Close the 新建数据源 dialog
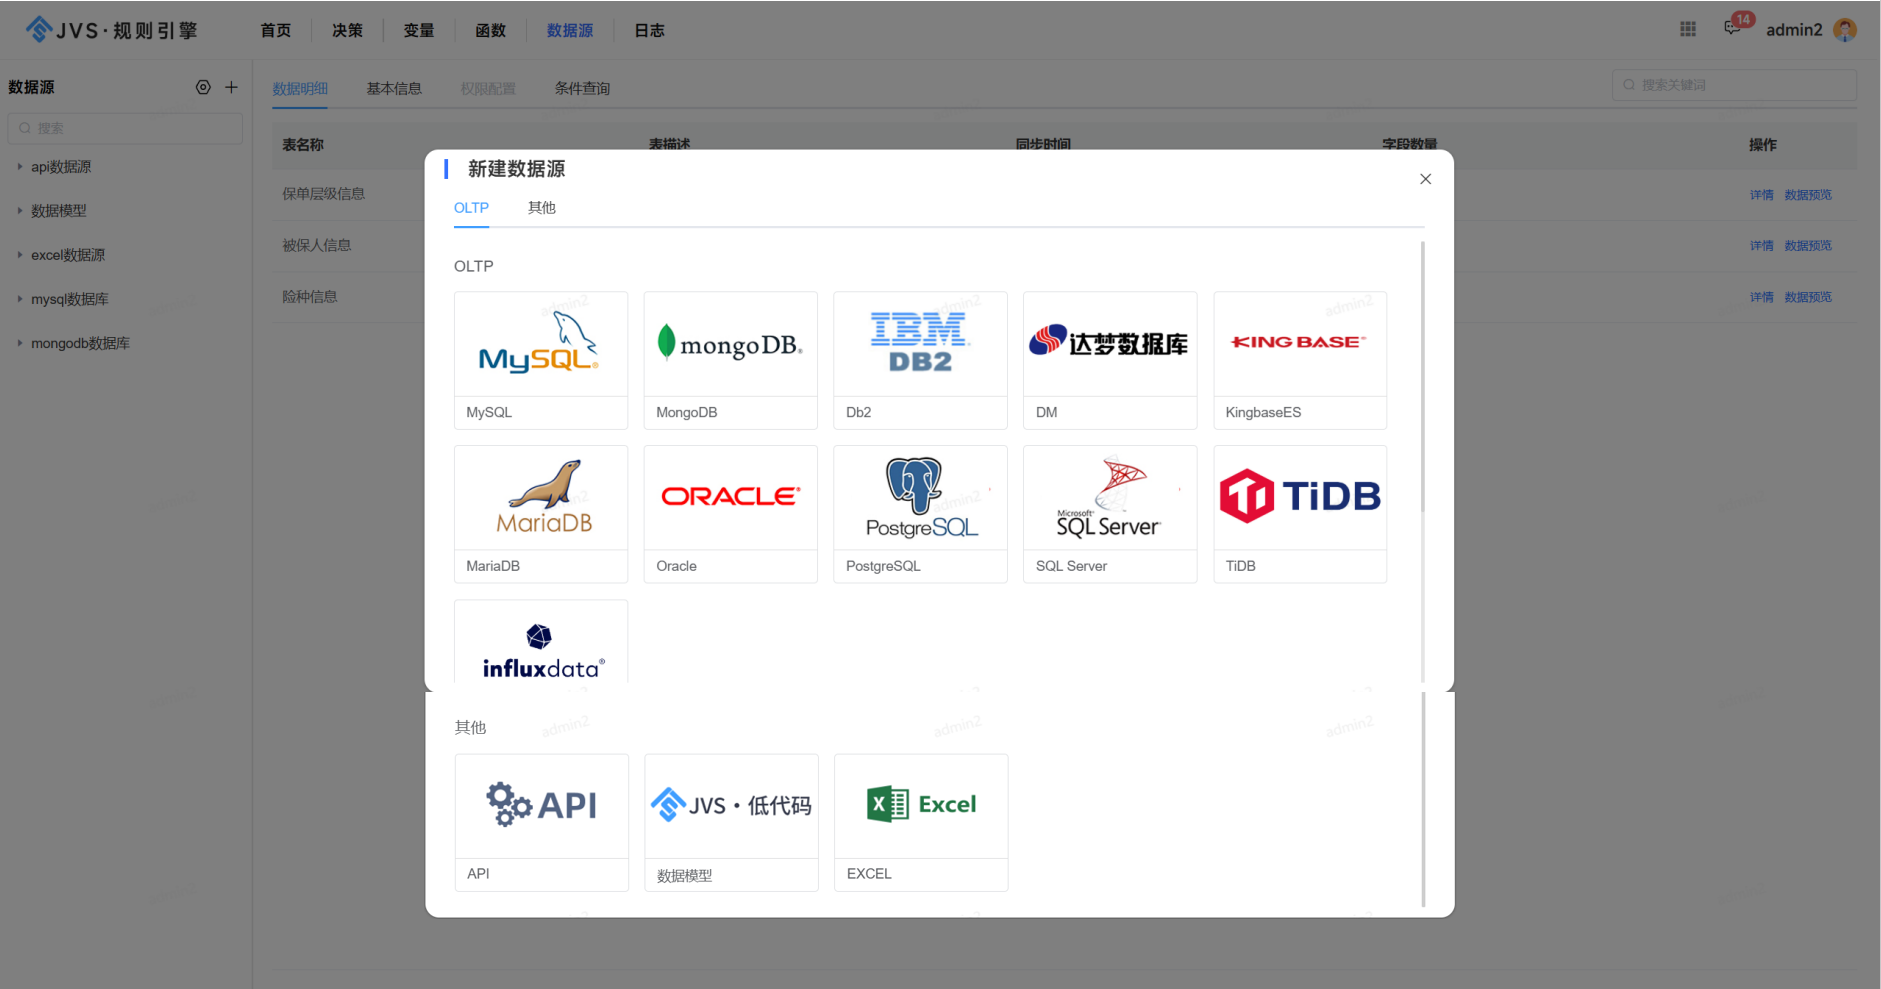Viewport: 1881px width, 989px height. [x=1425, y=179]
